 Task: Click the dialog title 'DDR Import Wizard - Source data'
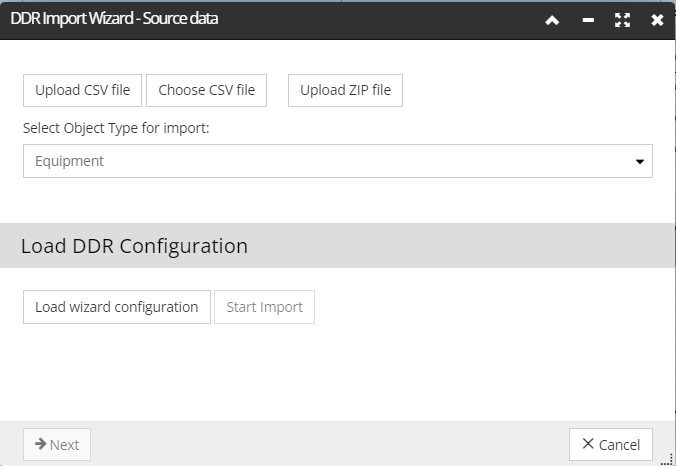point(114,19)
